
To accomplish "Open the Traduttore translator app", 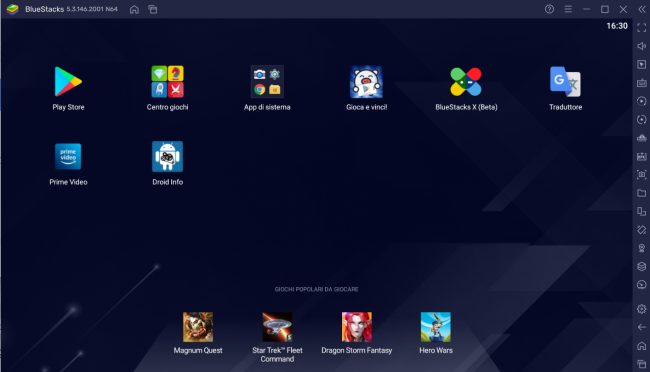I will [565, 82].
